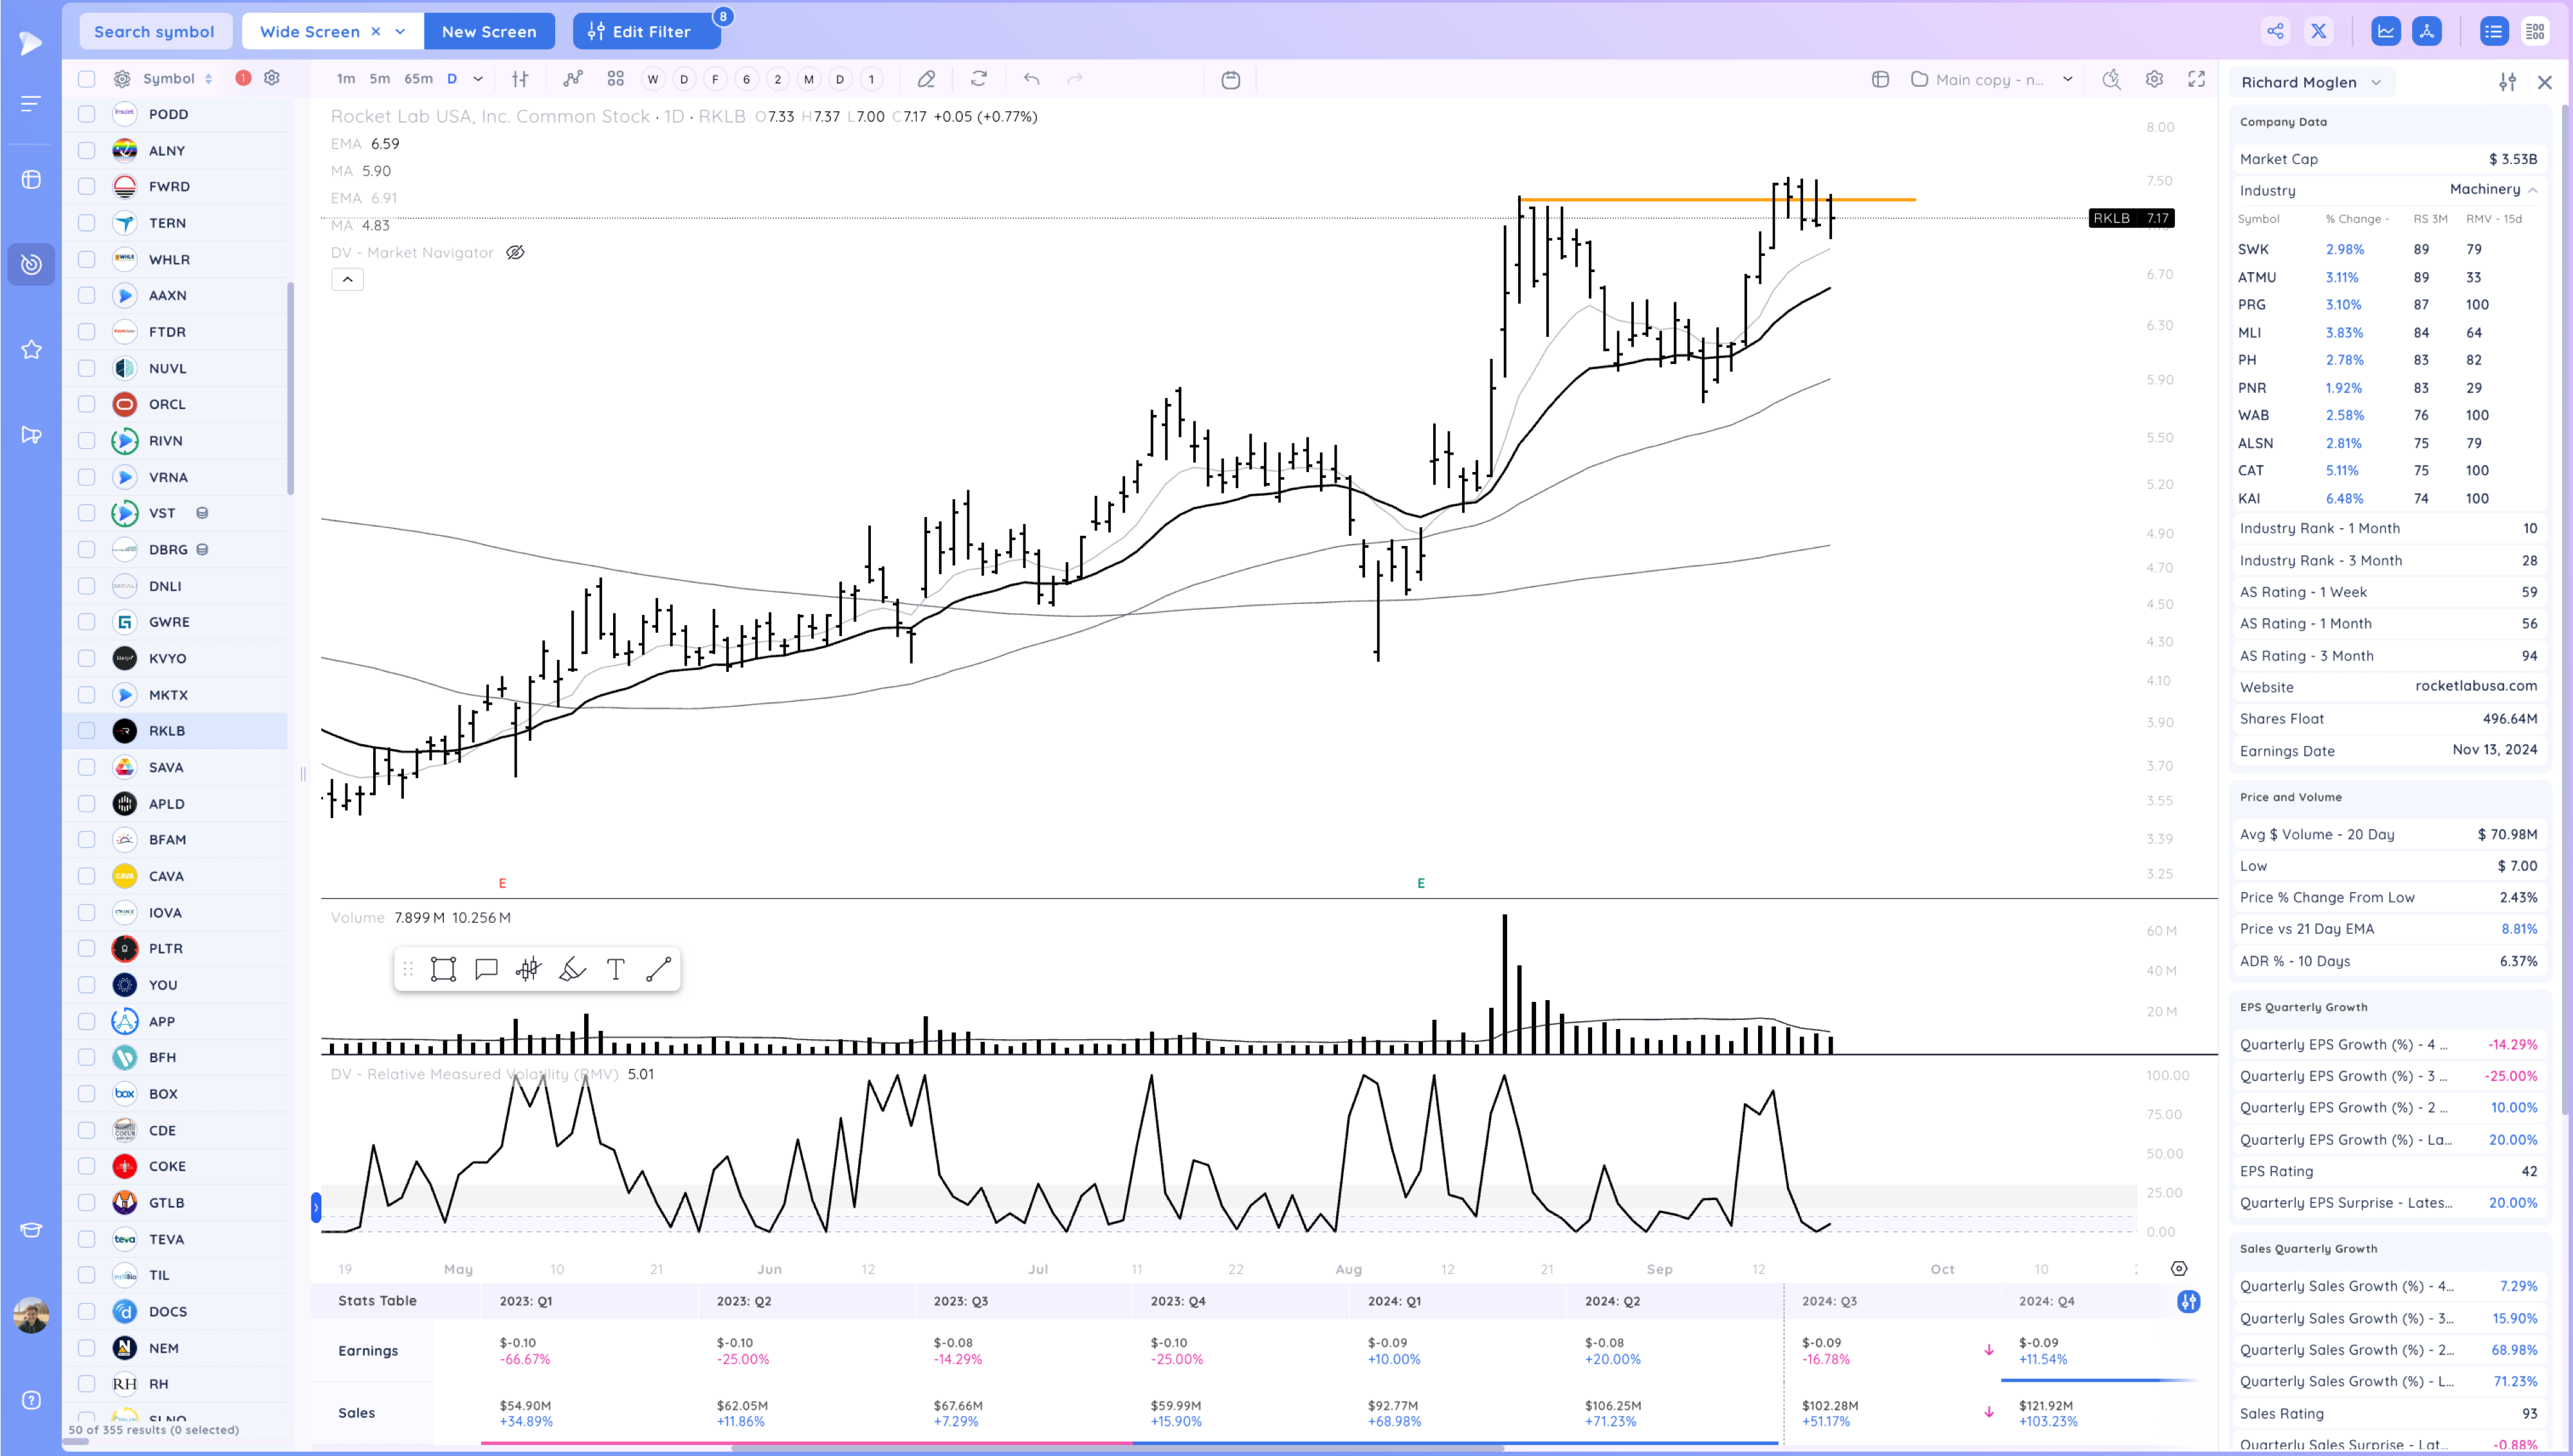Click the undo arrow in chart toolbar

1031,79
